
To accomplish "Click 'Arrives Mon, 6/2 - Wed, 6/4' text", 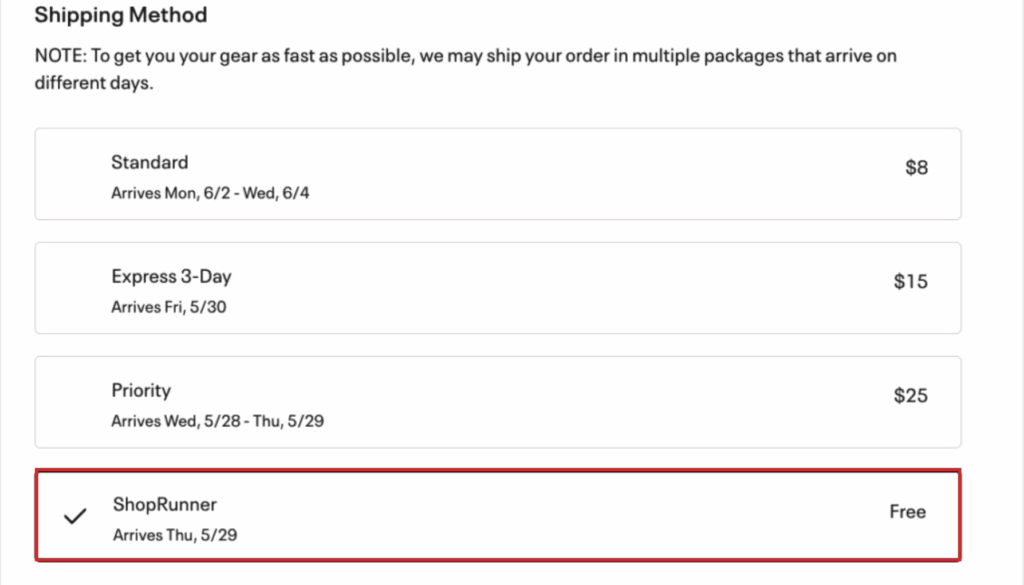I will pos(210,193).
